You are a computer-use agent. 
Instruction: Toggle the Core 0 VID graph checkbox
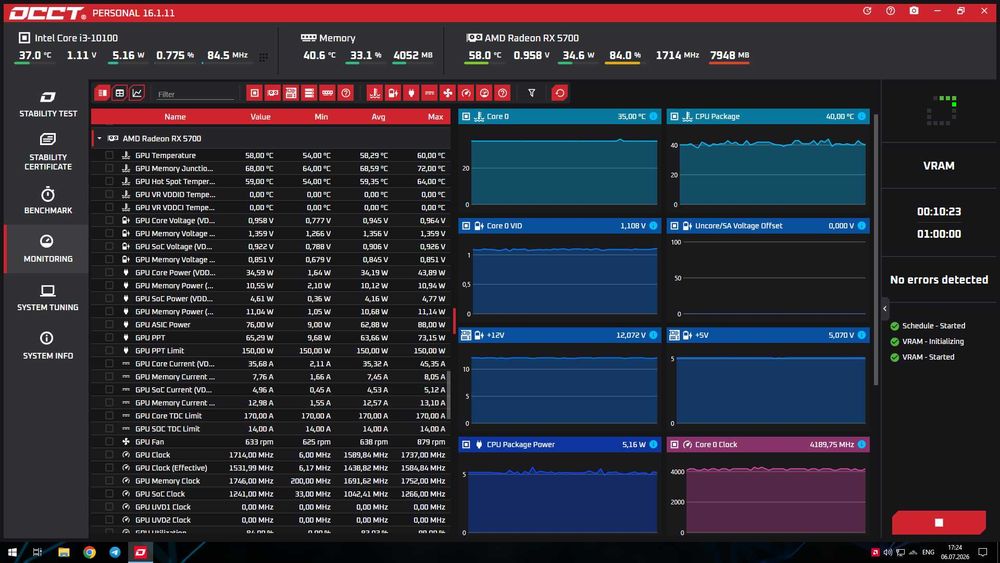[x=466, y=226]
